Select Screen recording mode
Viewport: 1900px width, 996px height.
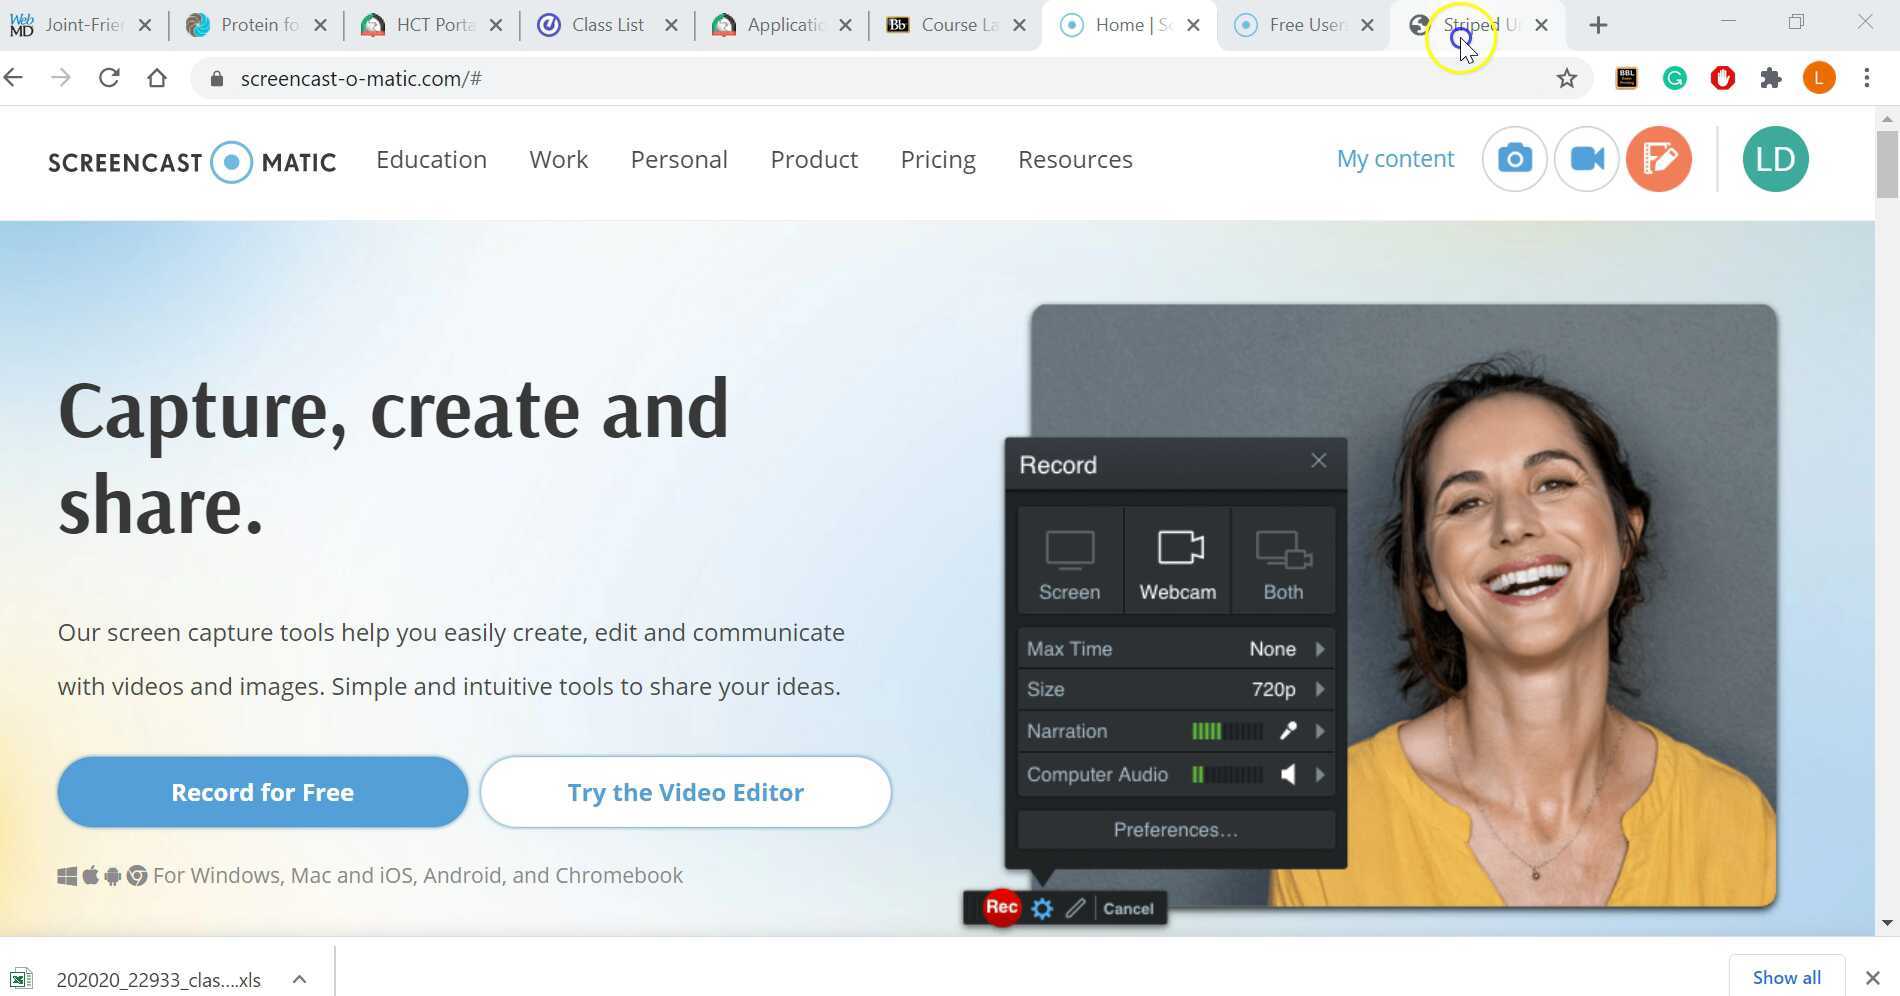click(1069, 562)
